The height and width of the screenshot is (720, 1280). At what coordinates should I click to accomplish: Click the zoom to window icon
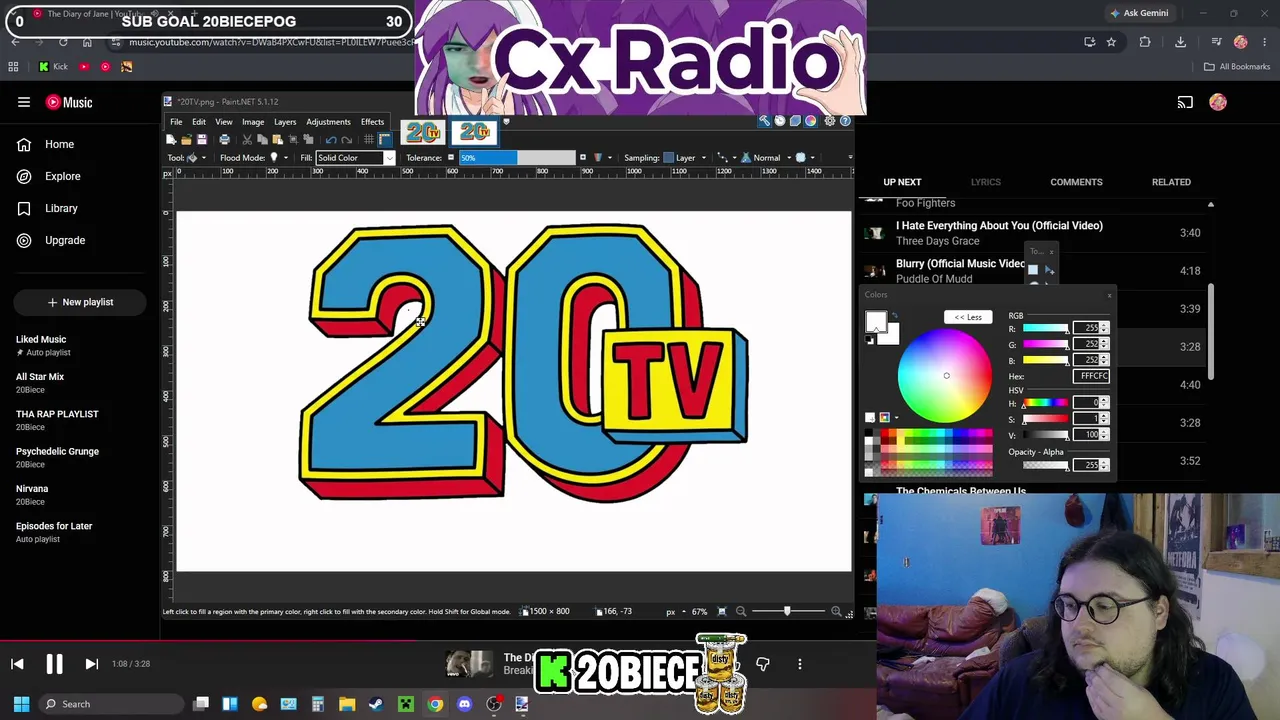[722, 612]
